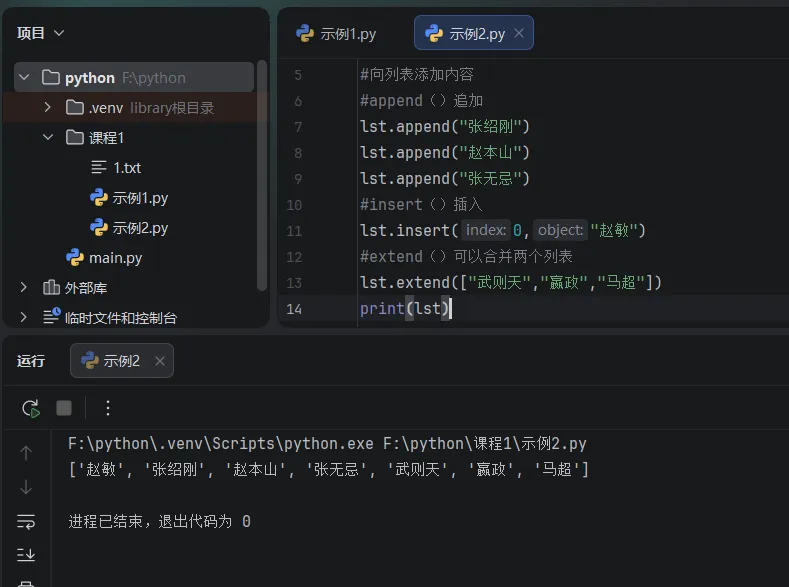Image resolution: width=789 pixels, height=587 pixels.
Task: Close the 示例2.py editor tab
Action: [x=519, y=33]
